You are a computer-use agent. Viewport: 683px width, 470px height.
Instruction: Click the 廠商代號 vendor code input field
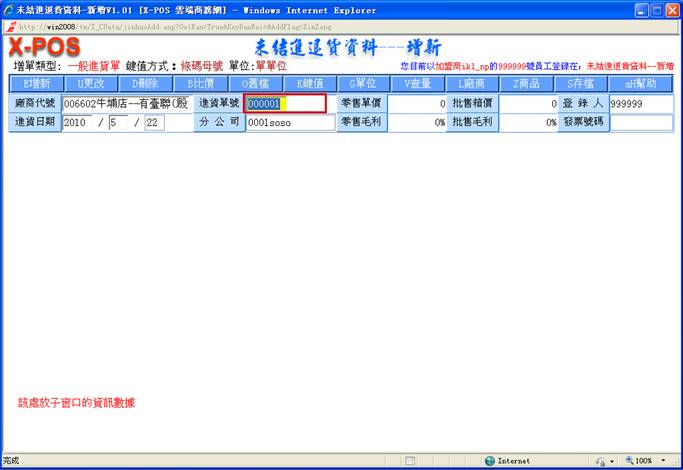pyautogui.click(x=125, y=103)
